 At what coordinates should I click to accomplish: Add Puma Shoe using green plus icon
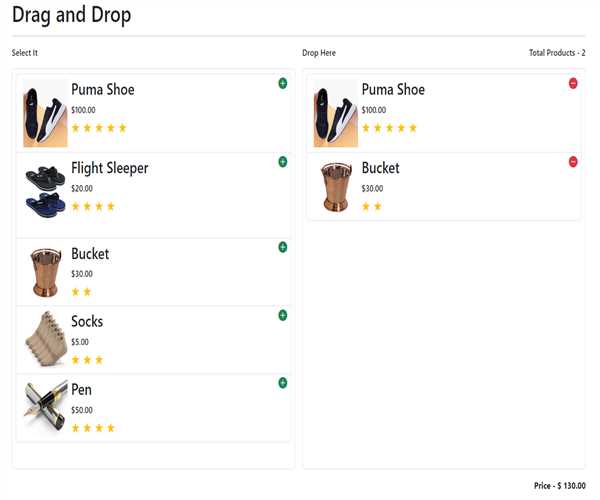[283, 83]
